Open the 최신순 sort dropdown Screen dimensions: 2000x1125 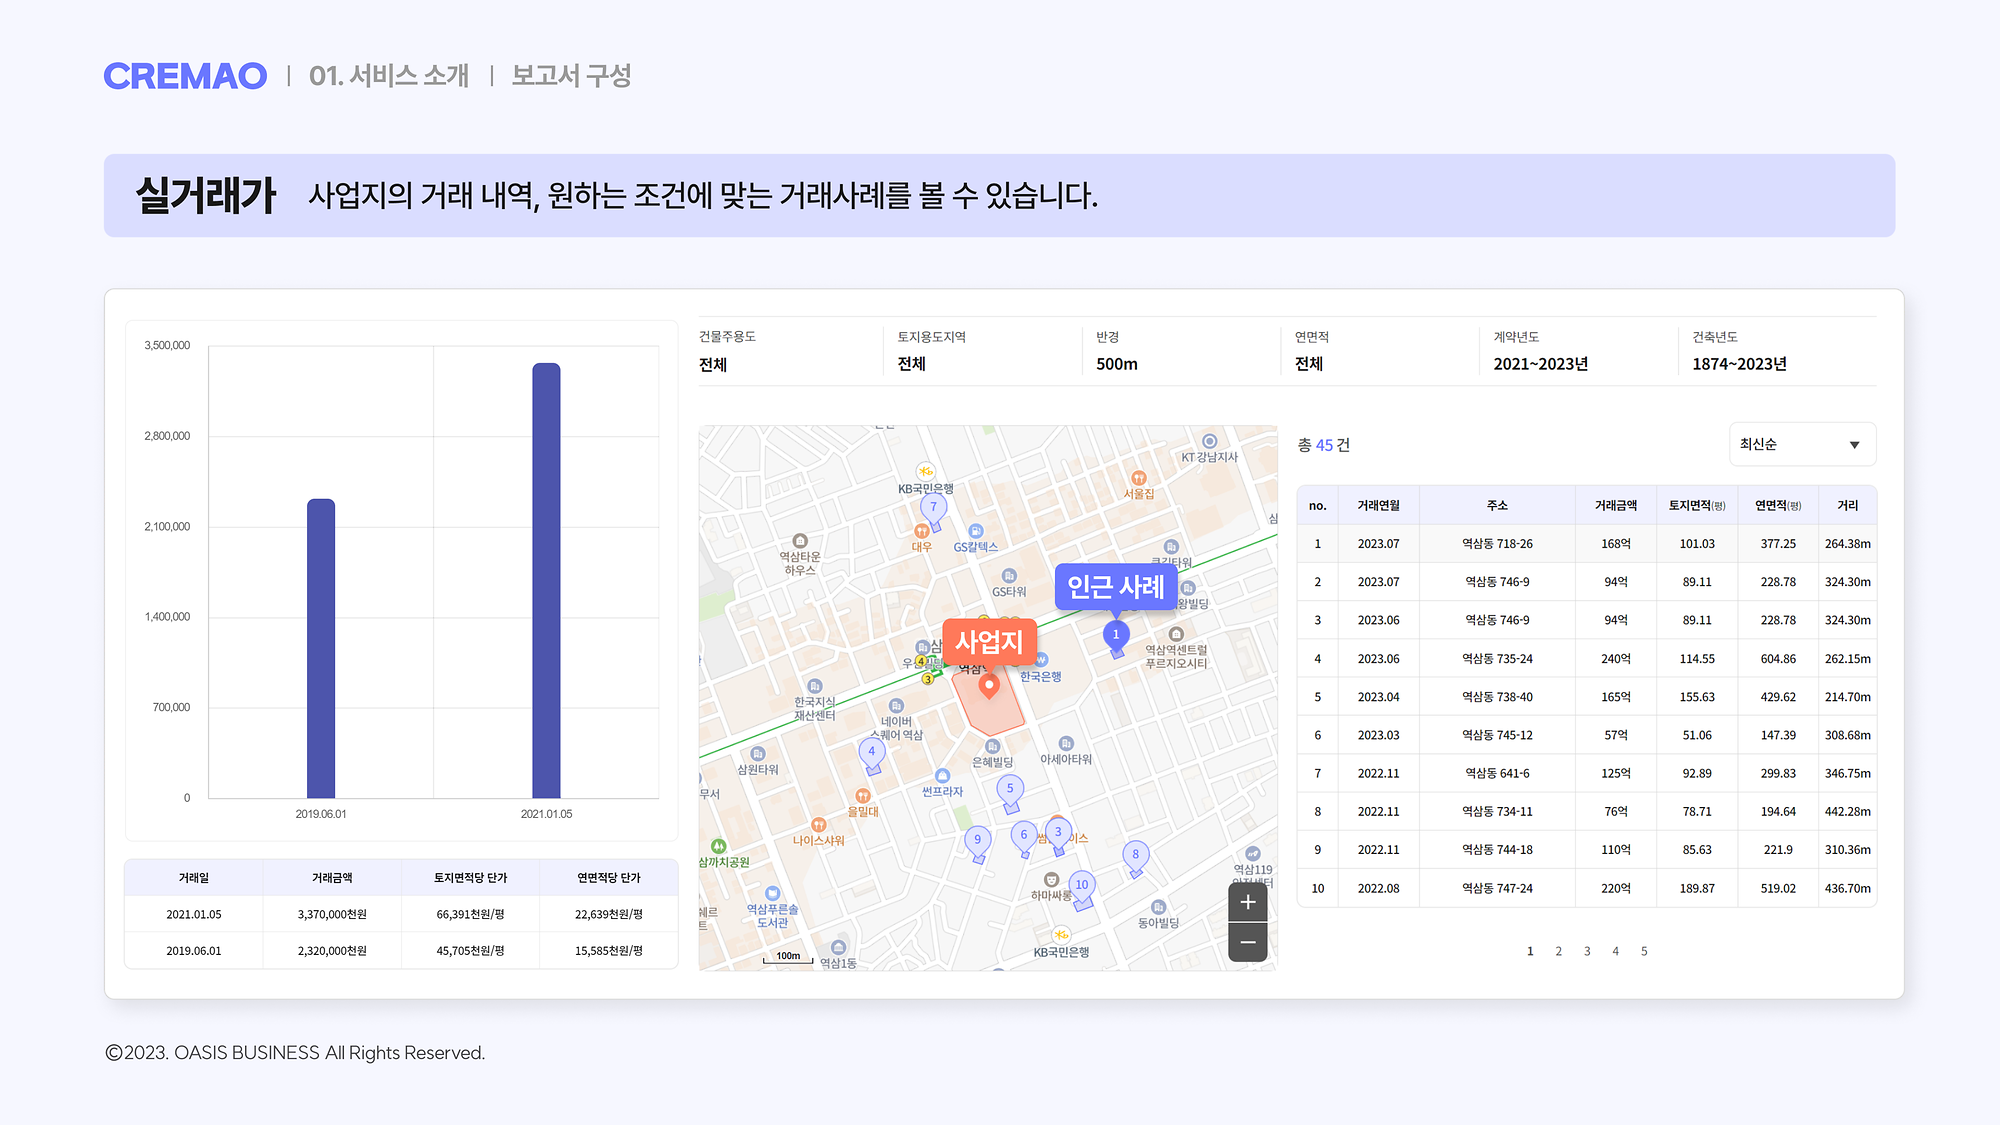point(1802,444)
